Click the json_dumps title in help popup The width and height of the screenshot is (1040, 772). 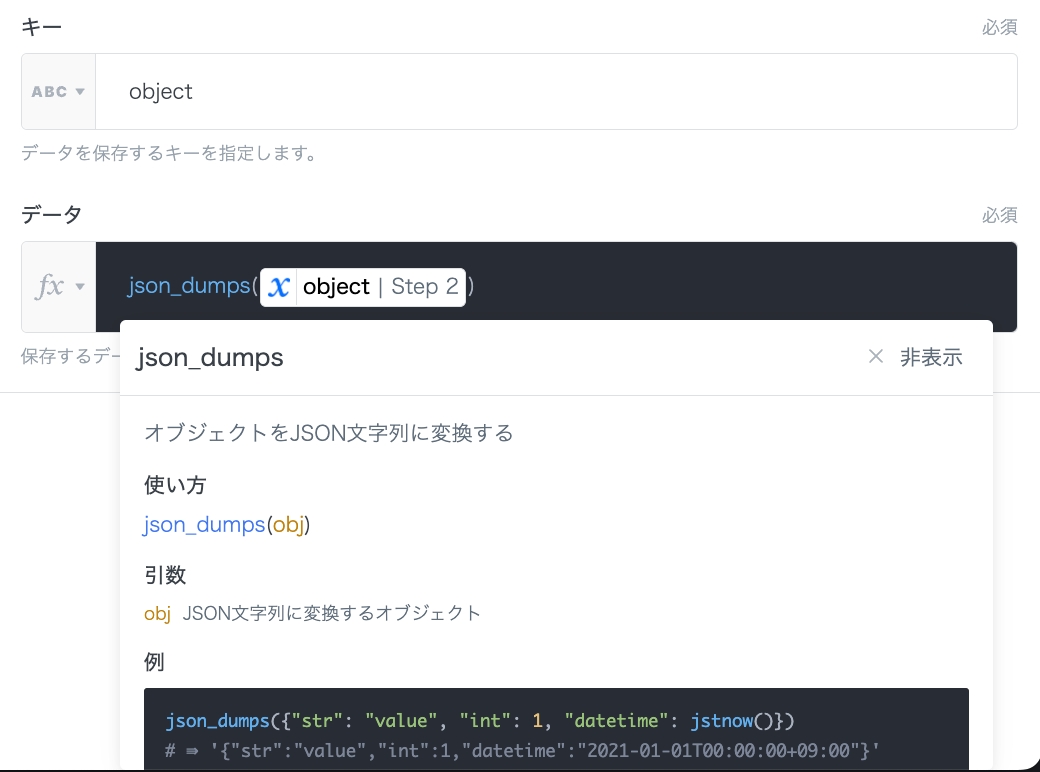pyautogui.click(x=210, y=357)
